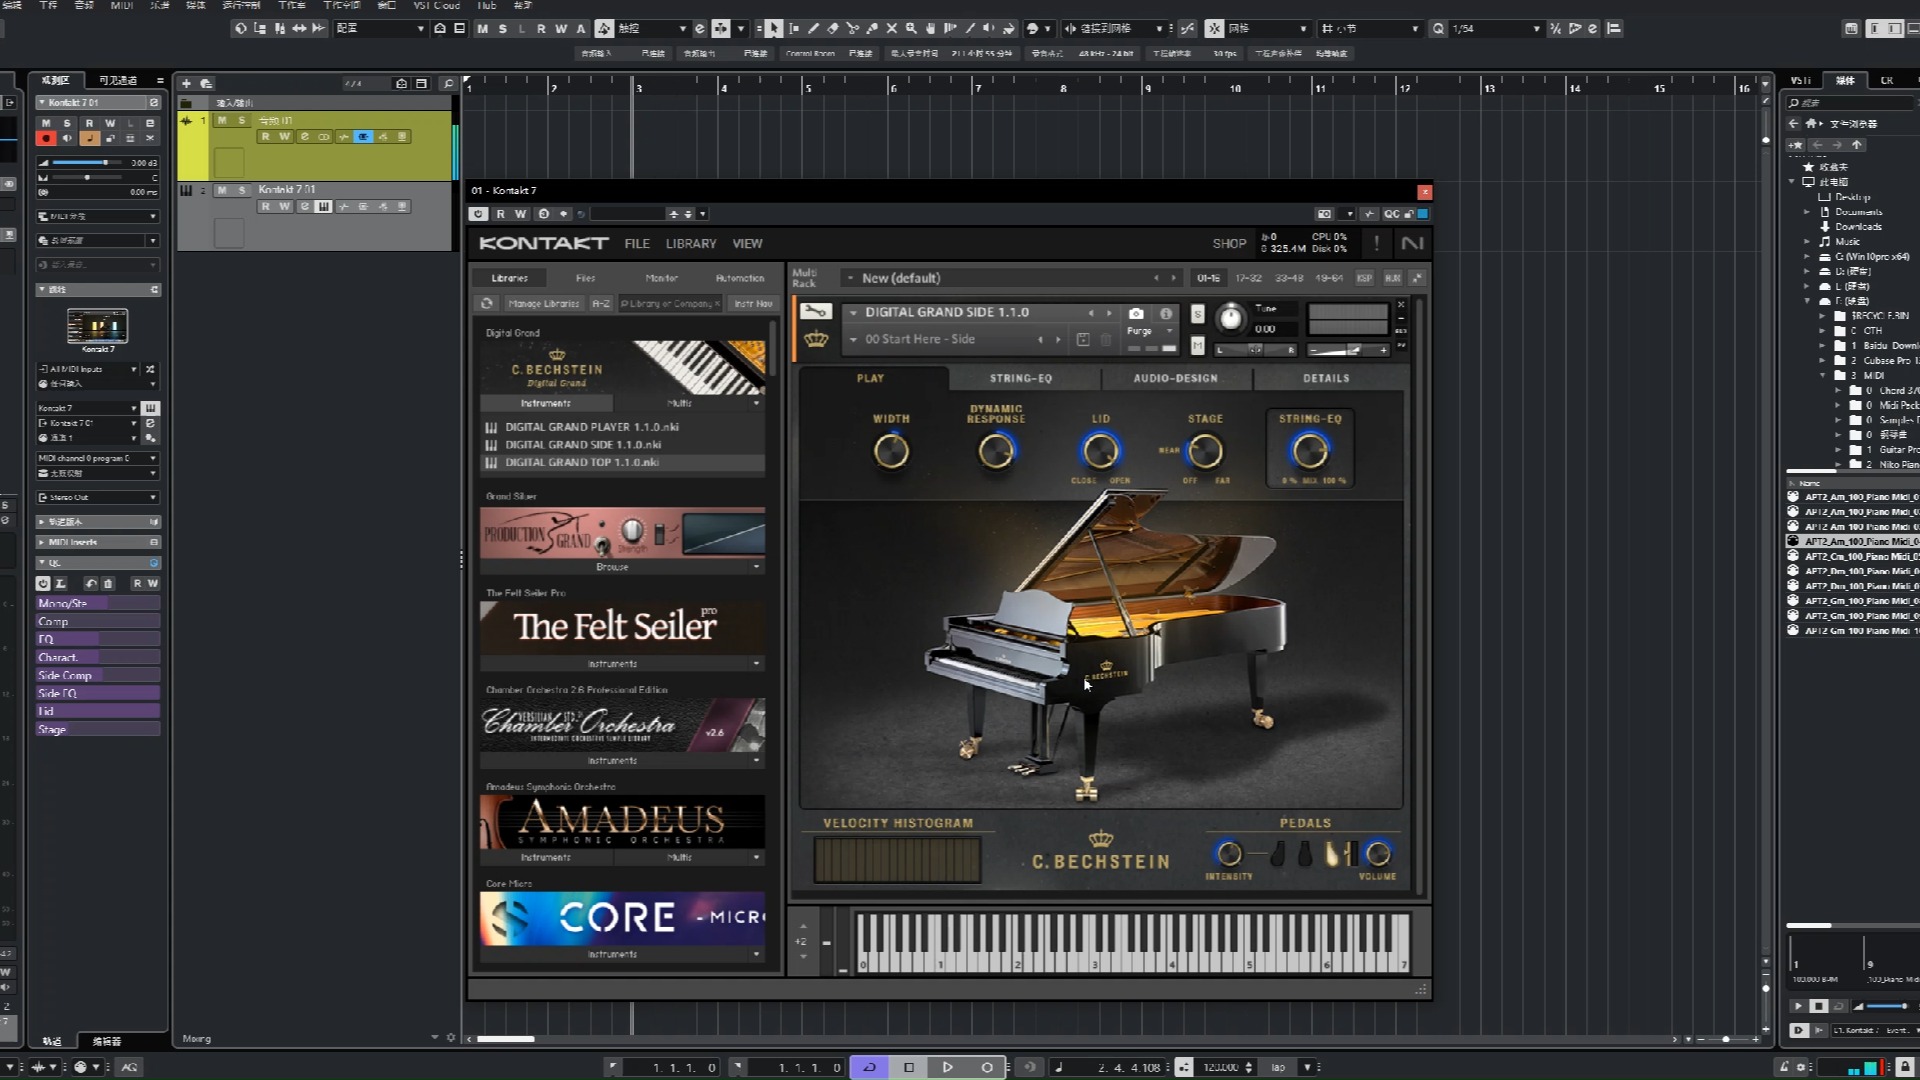
Task: Expand the Documents folder in media browser
Action: pyautogui.click(x=1807, y=212)
